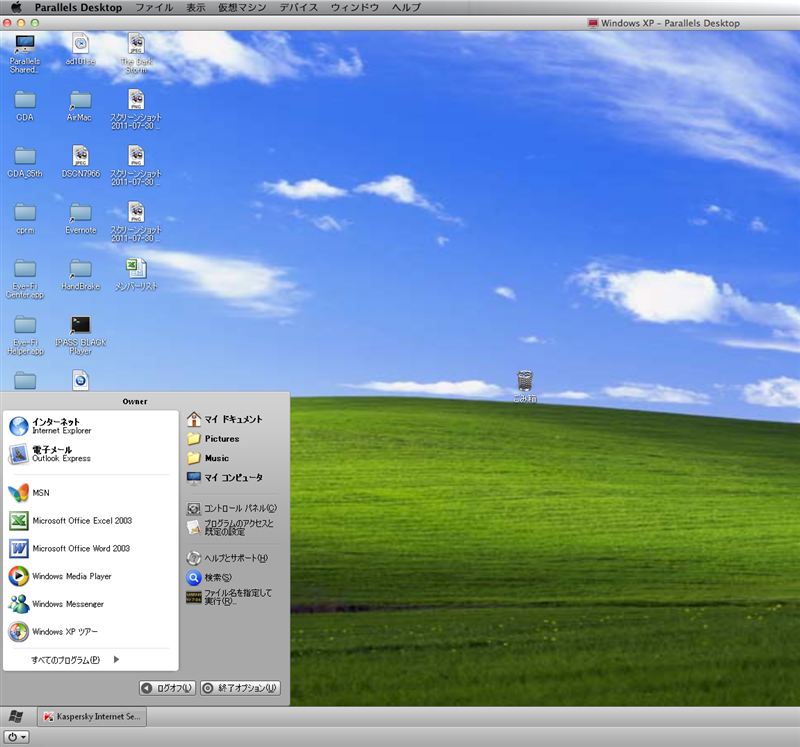Select the CDA folder on desktop

[24, 106]
